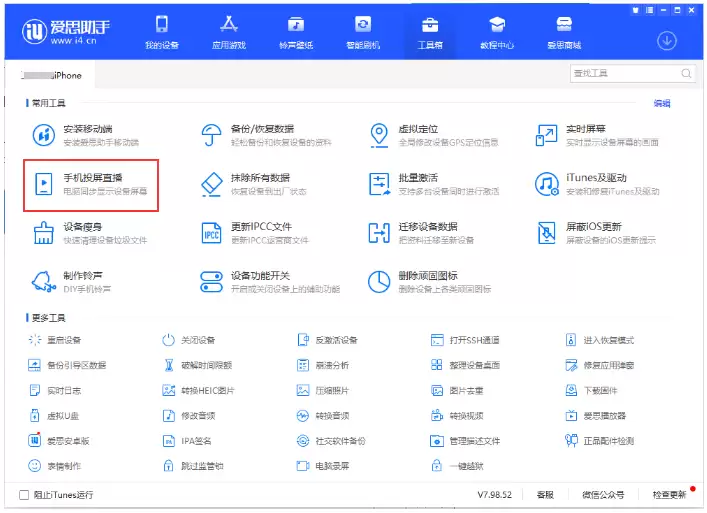Click 编辑 link for common tools
The image size is (707, 513).
(x=661, y=103)
